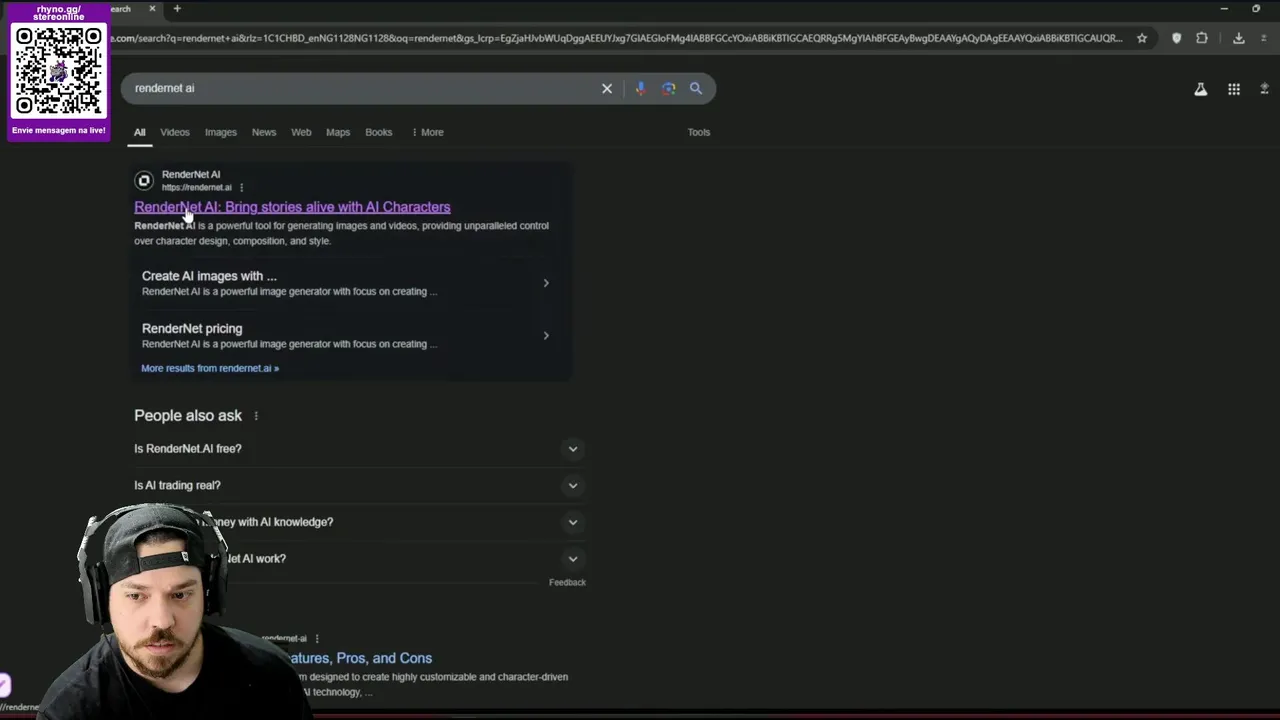Click the magnifier search button
This screenshot has width=1280, height=720.
click(696, 88)
